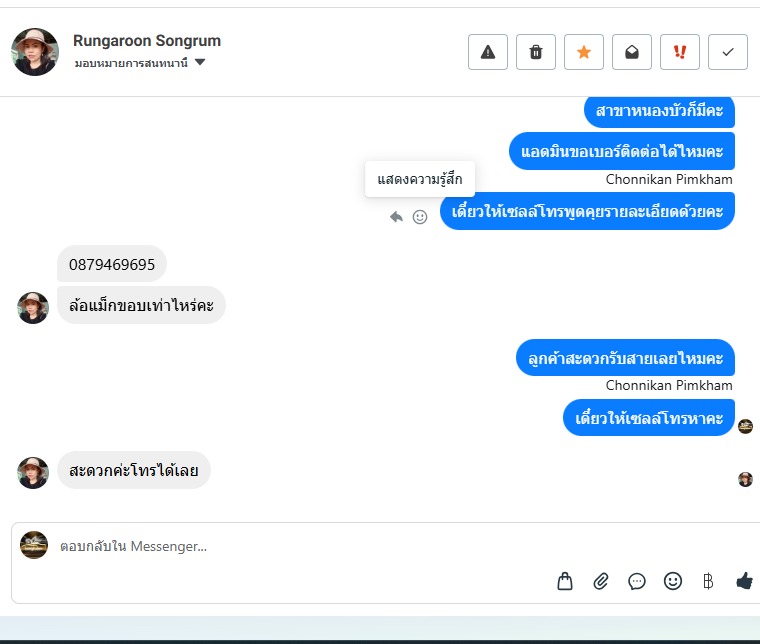Expand the assign conversation dropdown arrow
This screenshot has width=760, height=644.
tap(200, 62)
